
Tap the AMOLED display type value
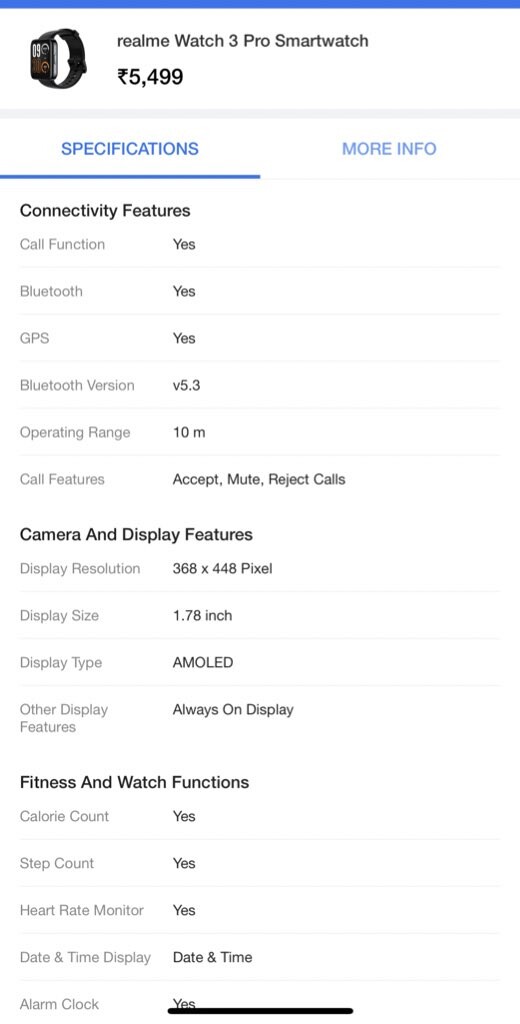[203, 663]
